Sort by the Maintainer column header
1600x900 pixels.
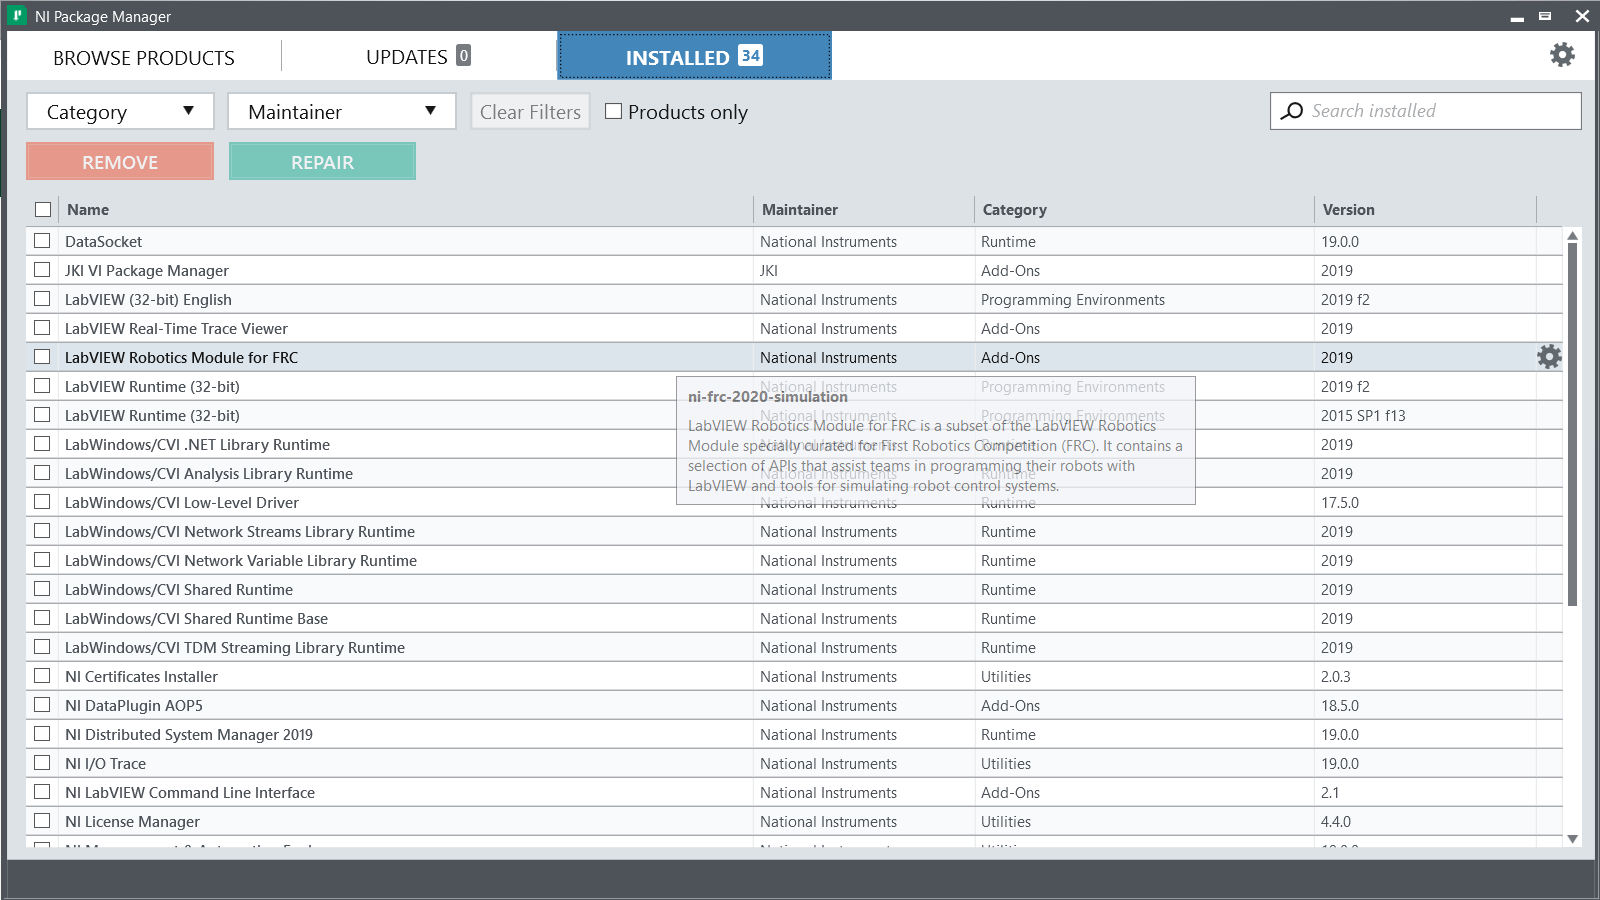coord(800,210)
